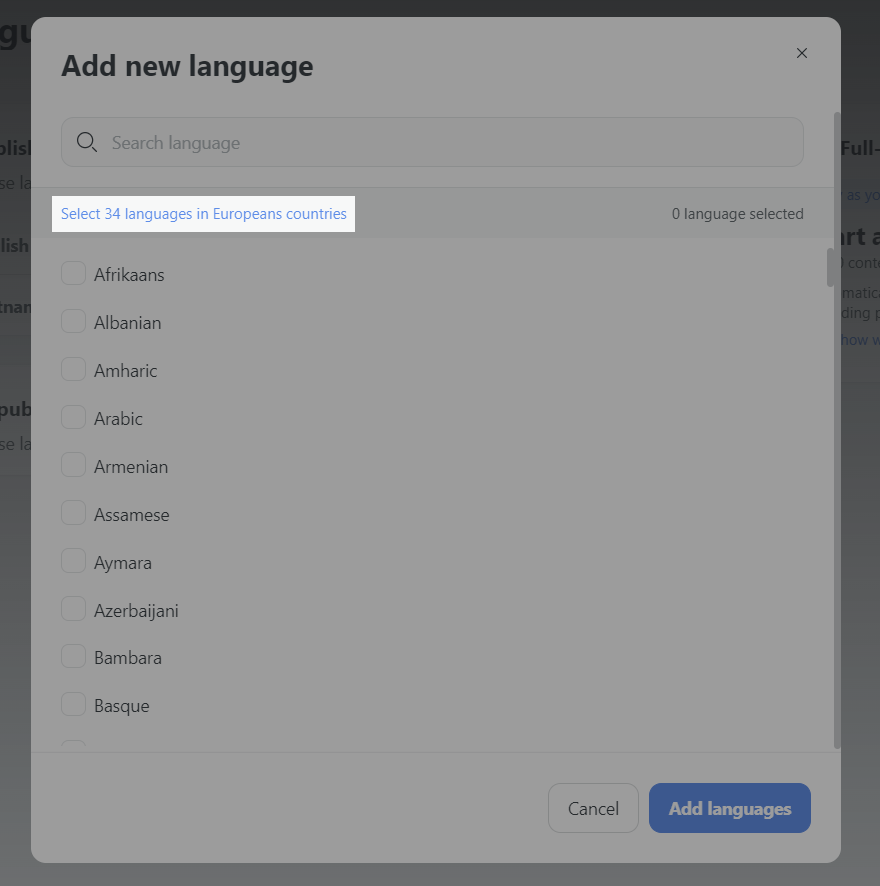Tick the Albanian language checkbox
Image resolution: width=880 pixels, height=886 pixels.
(x=74, y=321)
